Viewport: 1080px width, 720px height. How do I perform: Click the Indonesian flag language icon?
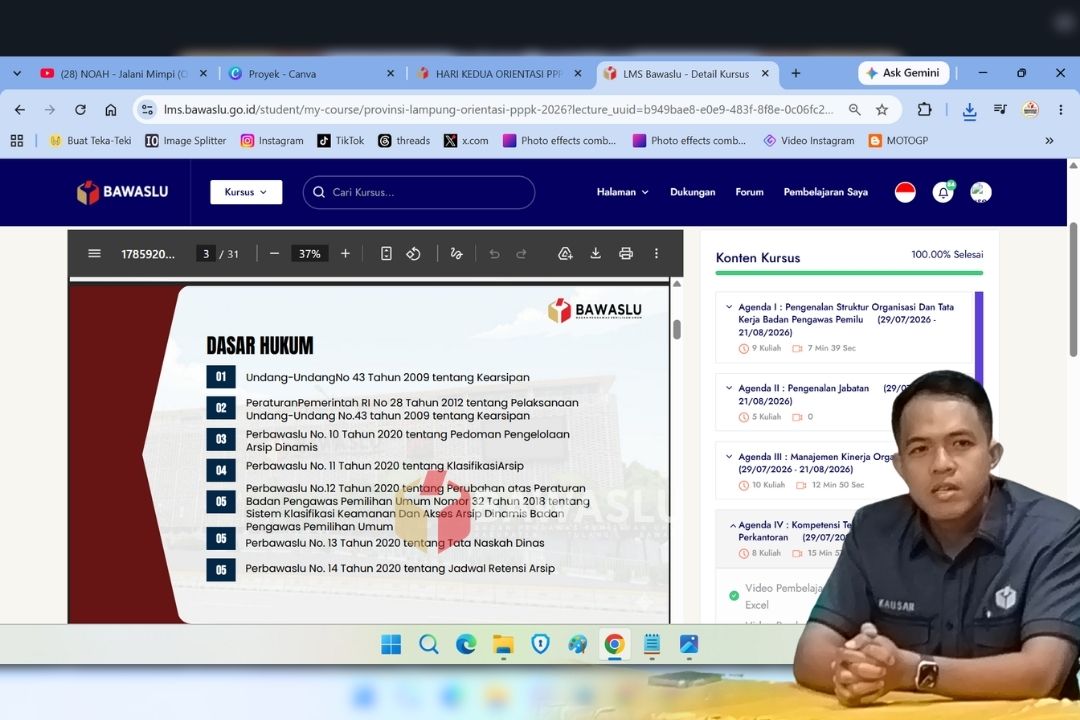coord(905,192)
